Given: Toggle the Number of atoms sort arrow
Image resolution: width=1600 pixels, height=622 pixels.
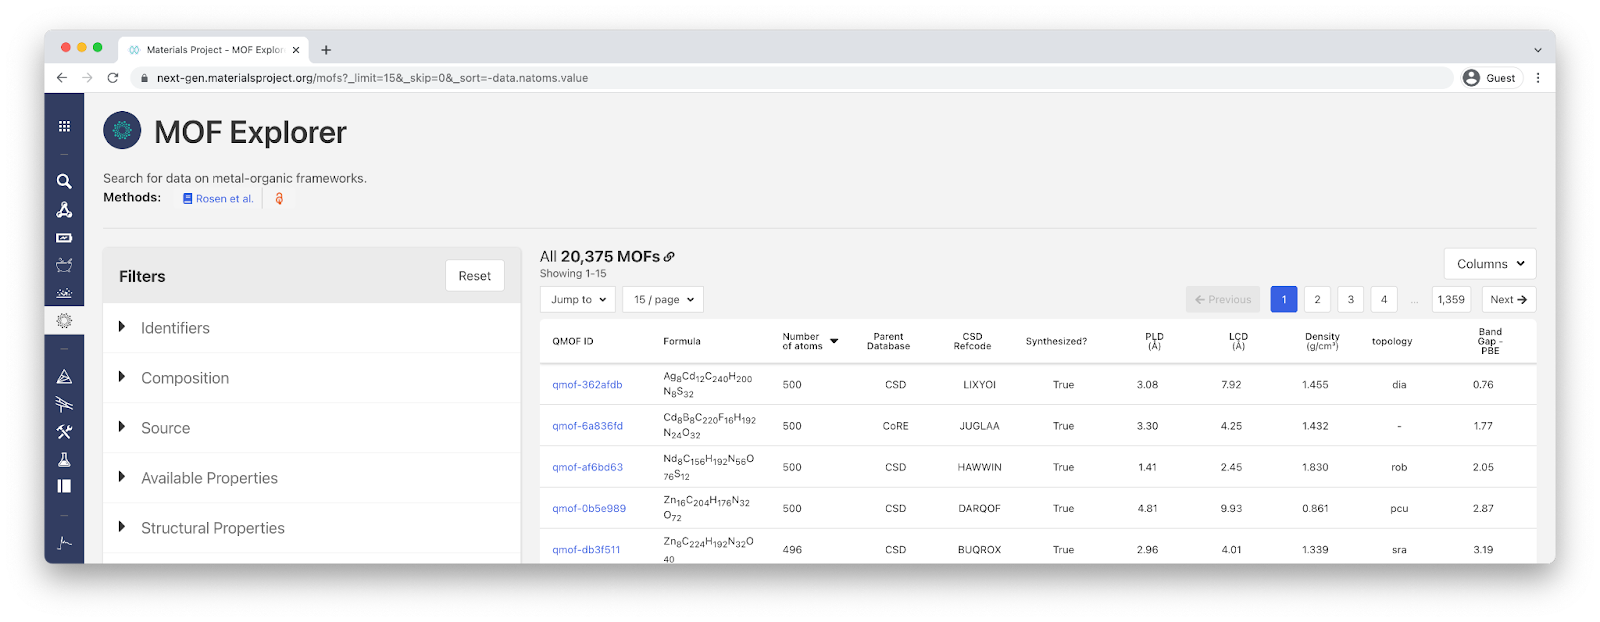Looking at the screenshot, I should click(834, 341).
